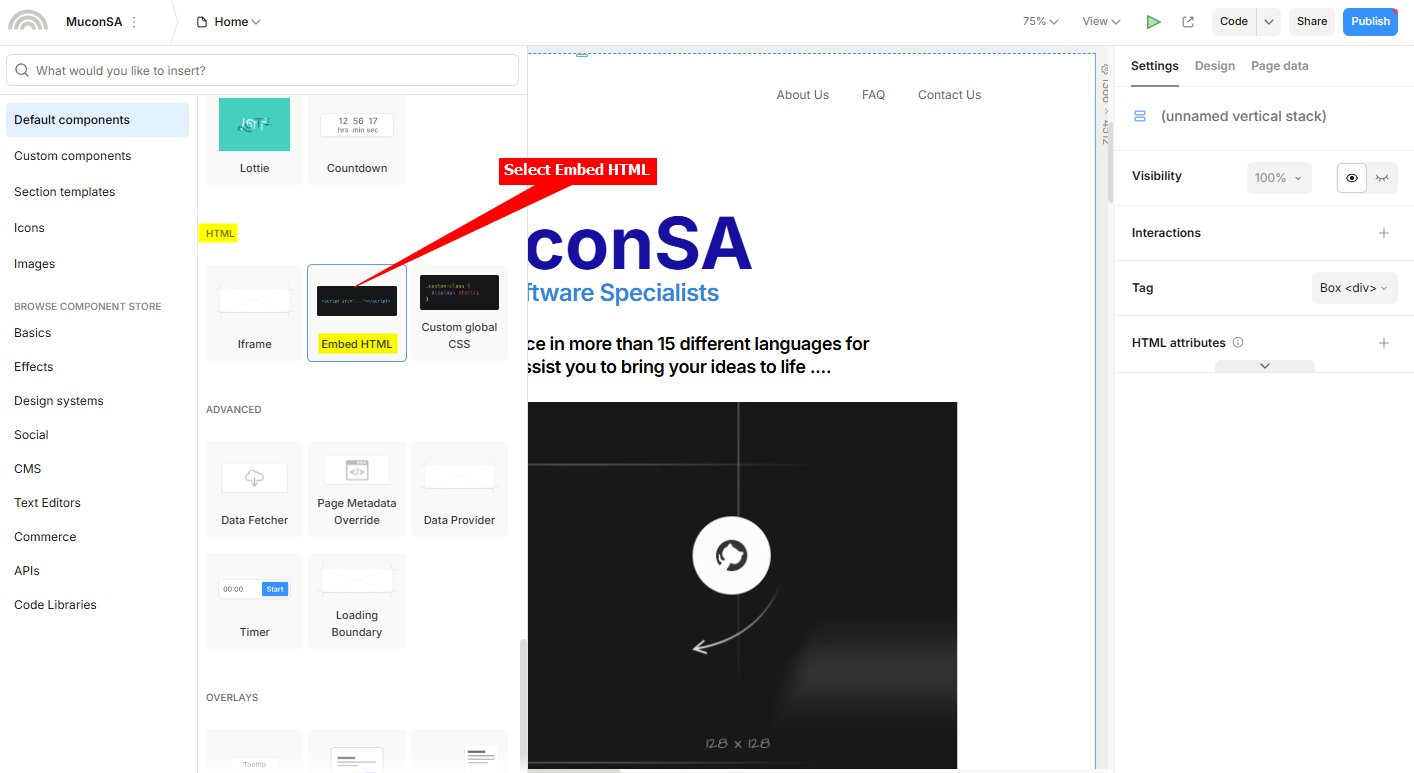
Task: Click the Share button
Action: [1312, 22]
